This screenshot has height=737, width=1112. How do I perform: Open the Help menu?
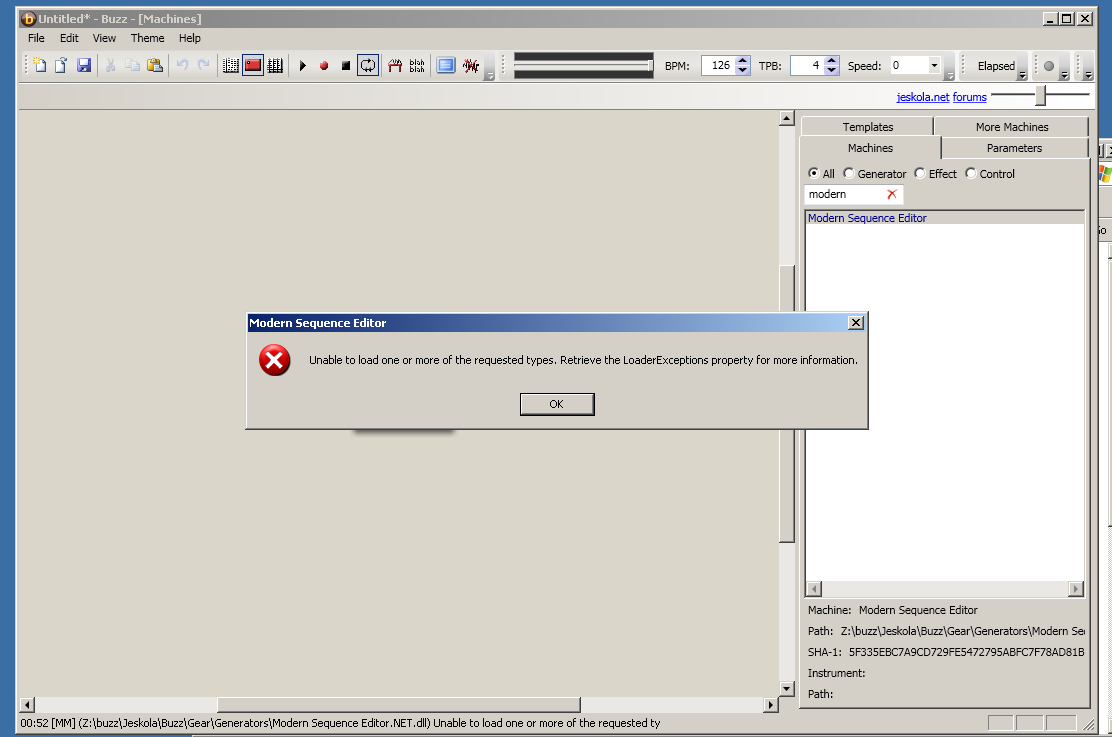click(189, 38)
